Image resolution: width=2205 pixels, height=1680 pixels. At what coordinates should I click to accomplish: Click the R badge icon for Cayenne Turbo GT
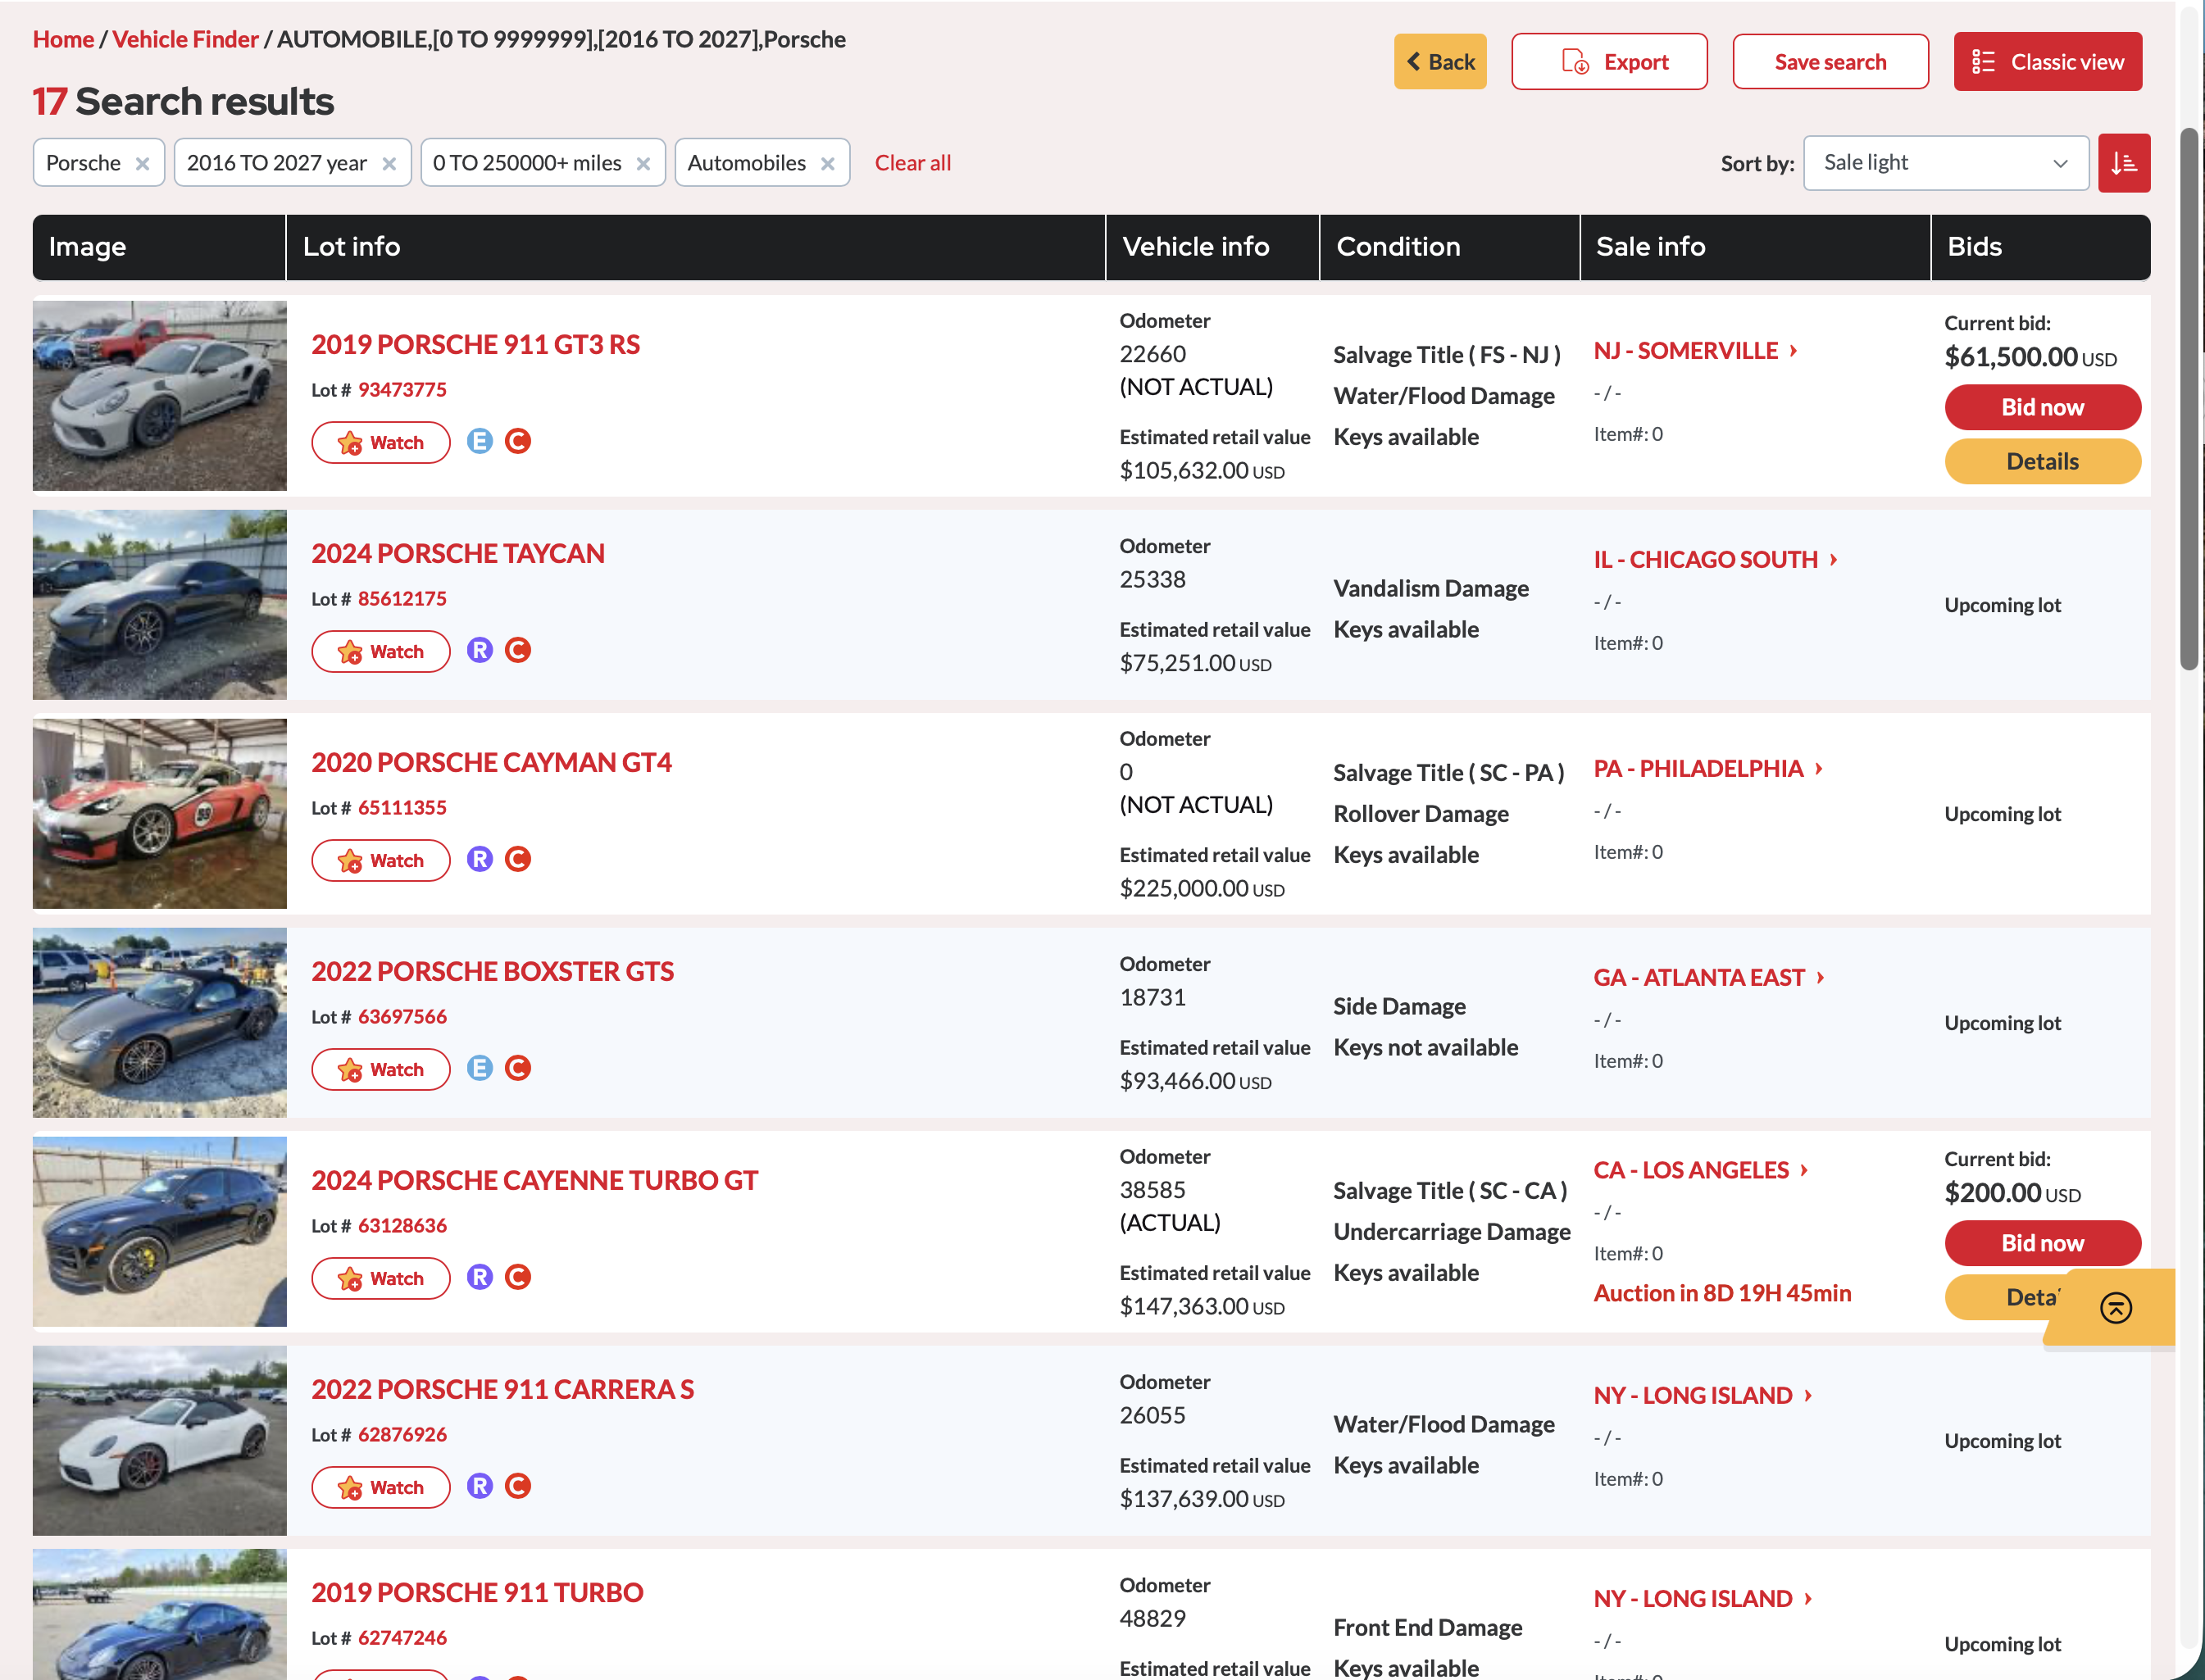pyautogui.click(x=480, y=1277)
